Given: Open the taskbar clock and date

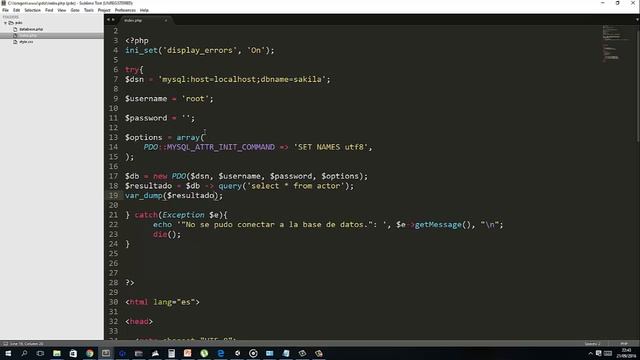Looking at the screenshot, I should click(x=626, y=353).
